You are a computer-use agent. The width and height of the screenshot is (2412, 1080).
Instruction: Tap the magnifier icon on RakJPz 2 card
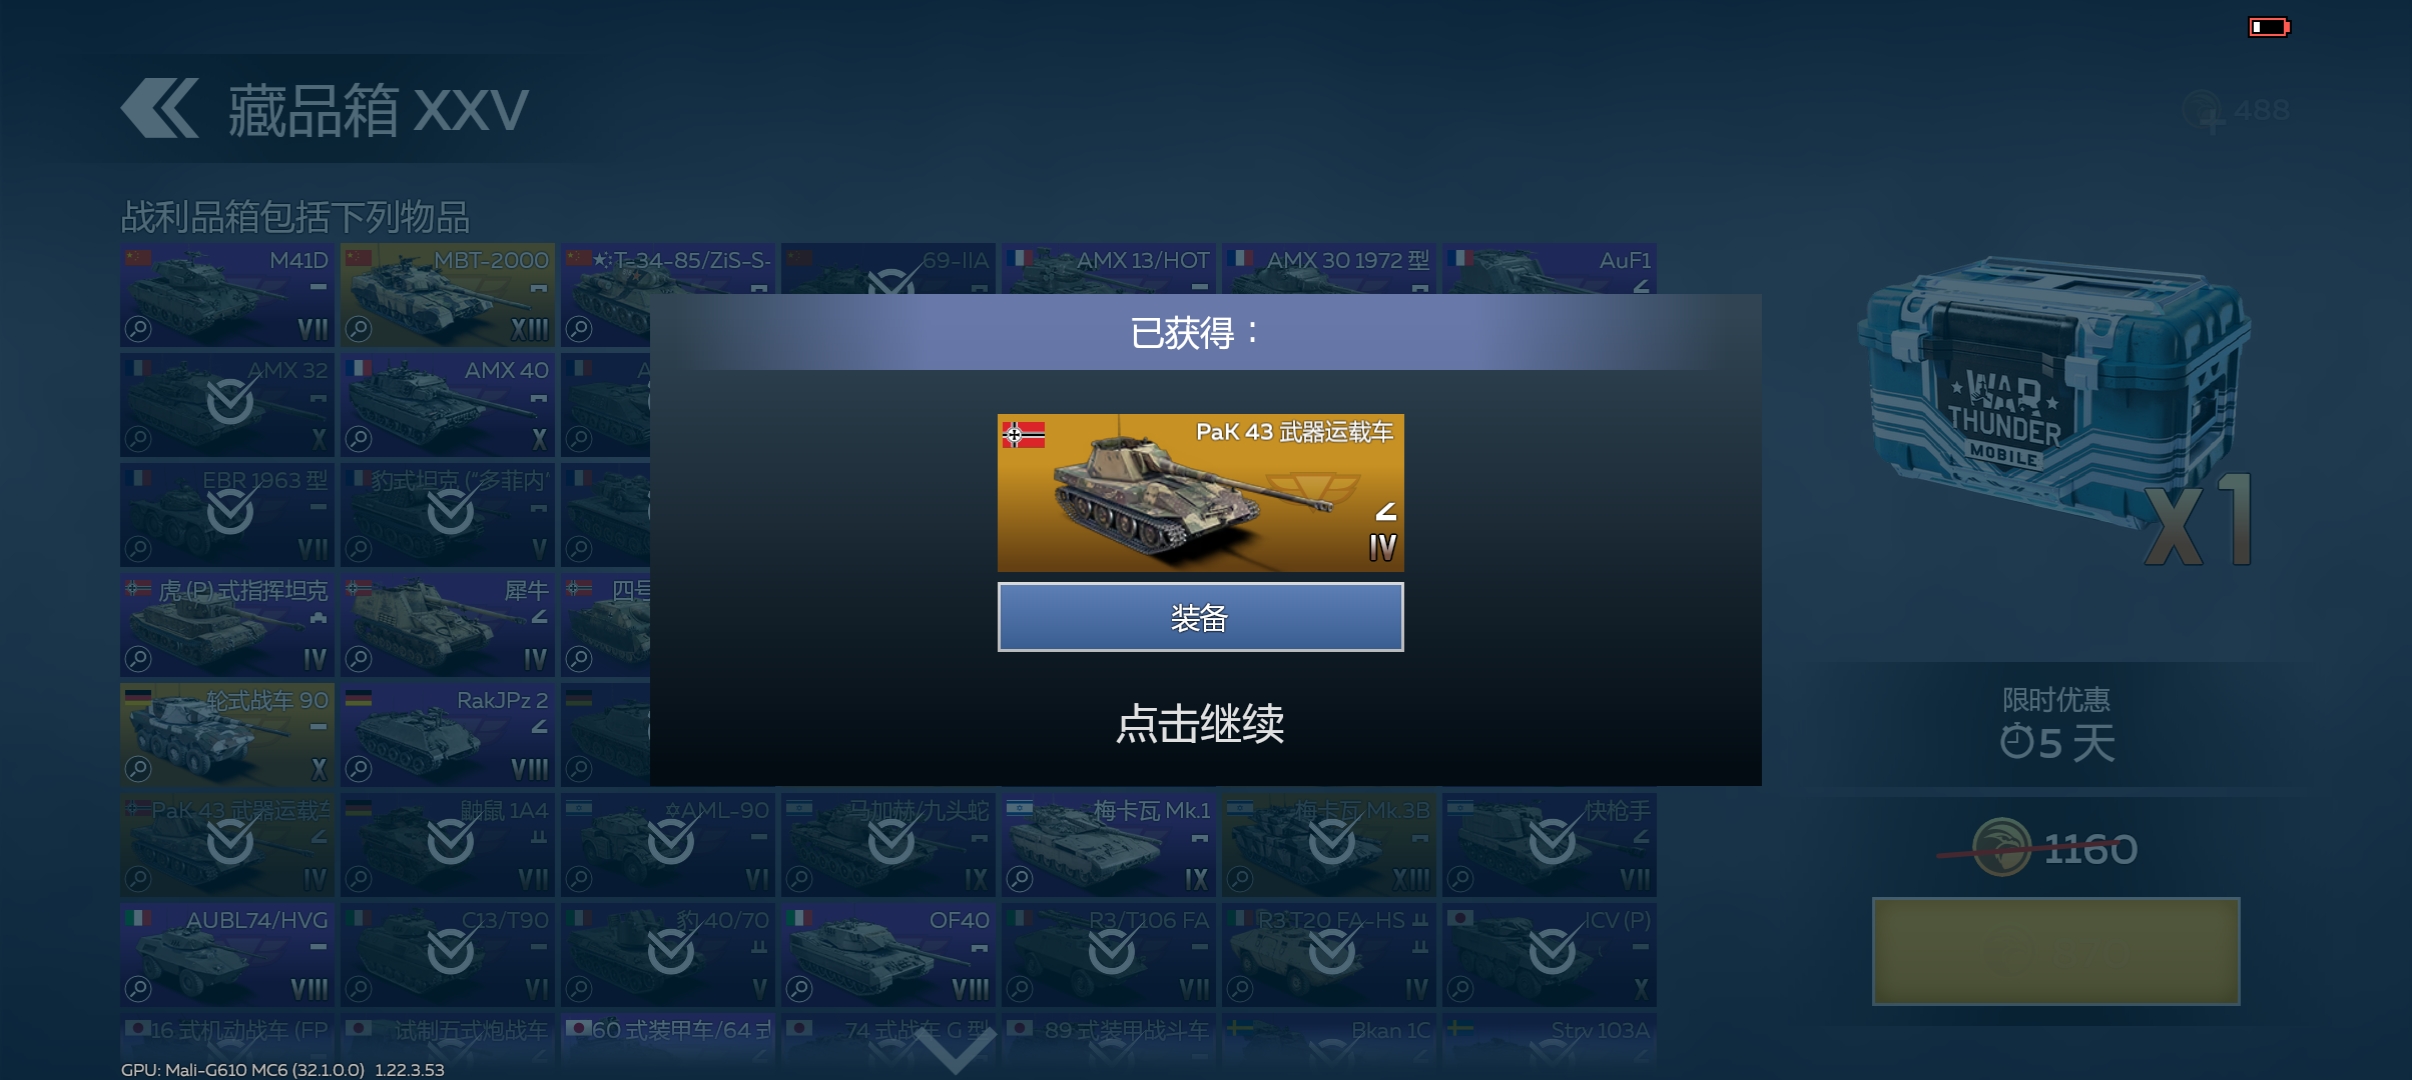(358, 769)
